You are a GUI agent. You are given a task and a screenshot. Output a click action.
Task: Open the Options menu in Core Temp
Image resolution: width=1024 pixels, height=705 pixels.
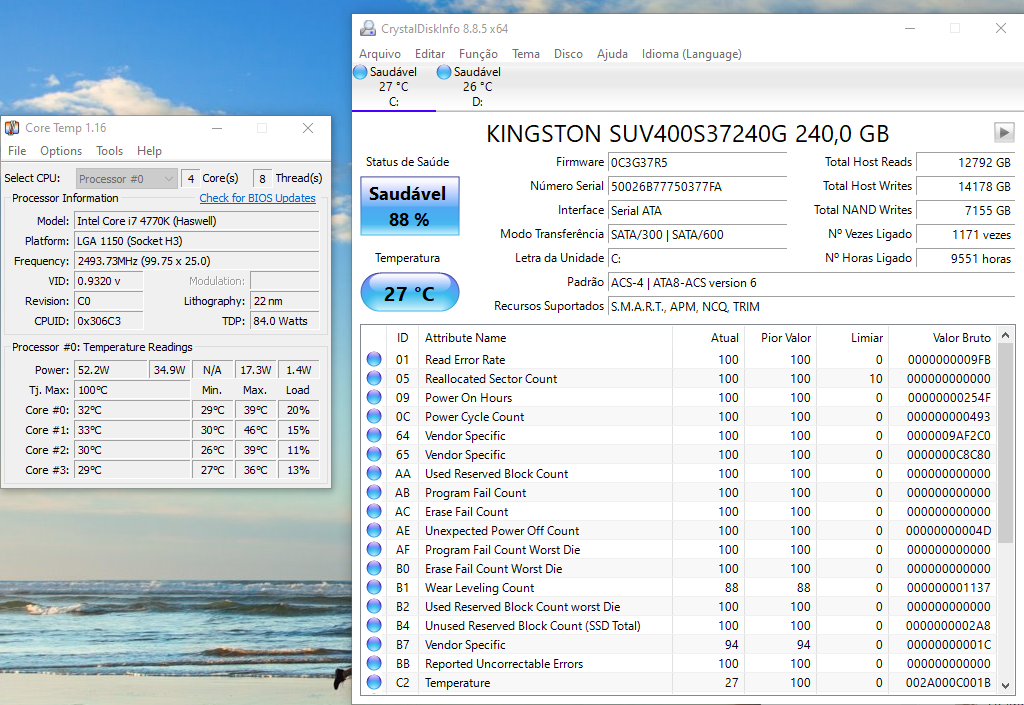[x=61, y=151]
